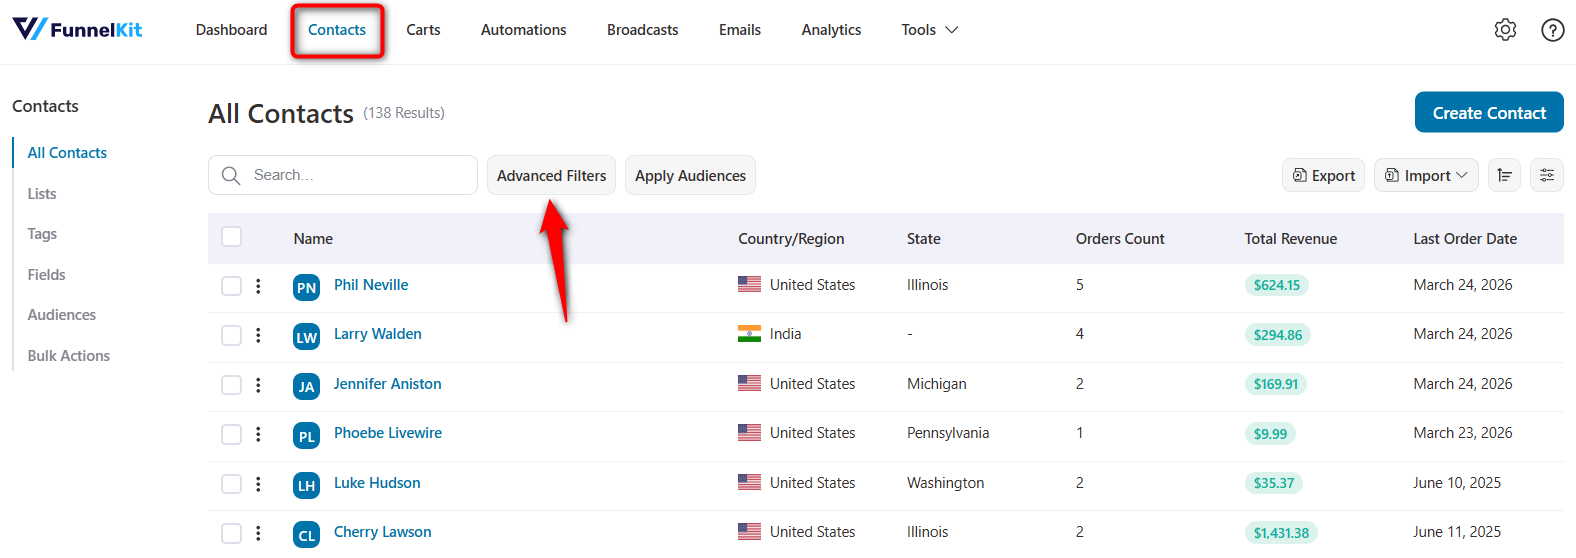The width and height of the screenshot is (1576, 558).
Task: Click the $624.15 revenue badge
Action: pyautogui.click(x=1277, y=285)
